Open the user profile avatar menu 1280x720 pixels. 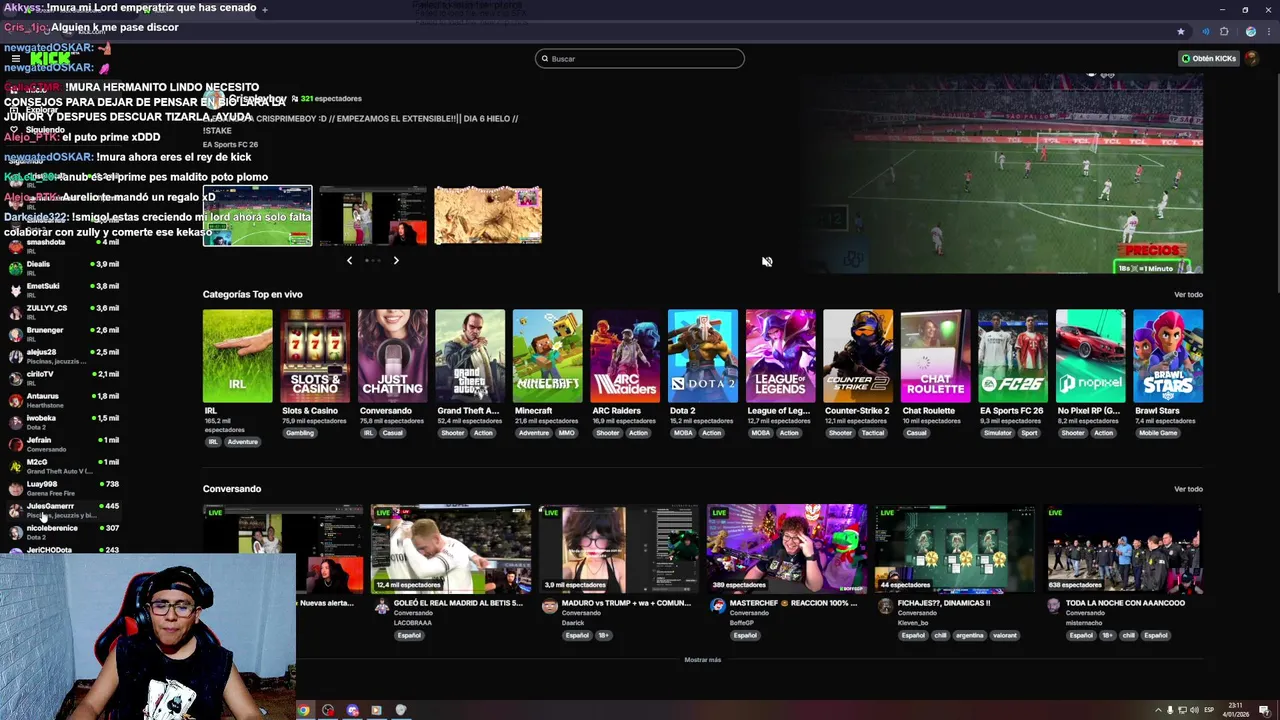(x=1252, y=58)
